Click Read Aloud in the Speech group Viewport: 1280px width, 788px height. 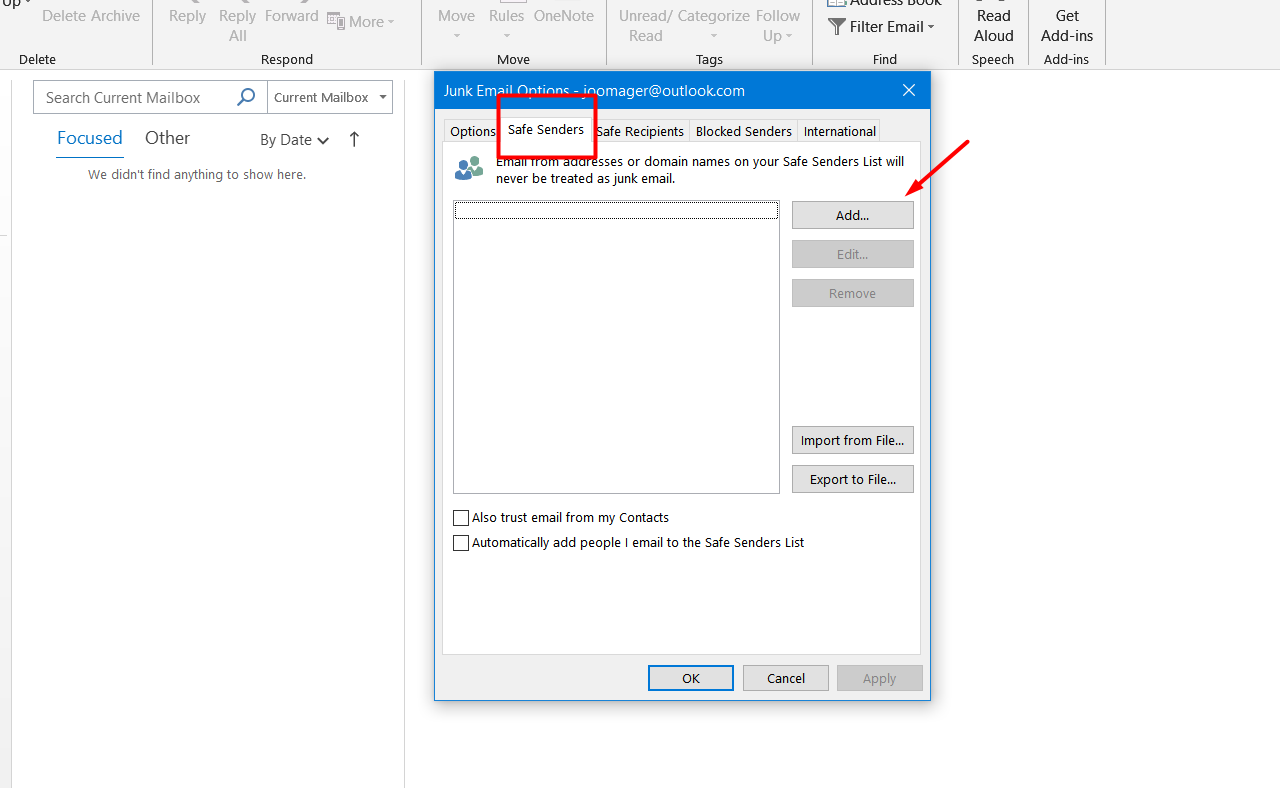tap(993, 26)
